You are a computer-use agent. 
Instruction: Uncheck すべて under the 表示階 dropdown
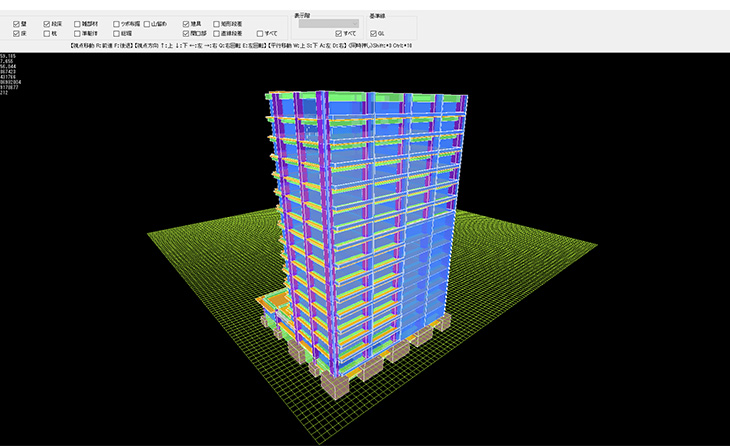click(x=339, y=33)
